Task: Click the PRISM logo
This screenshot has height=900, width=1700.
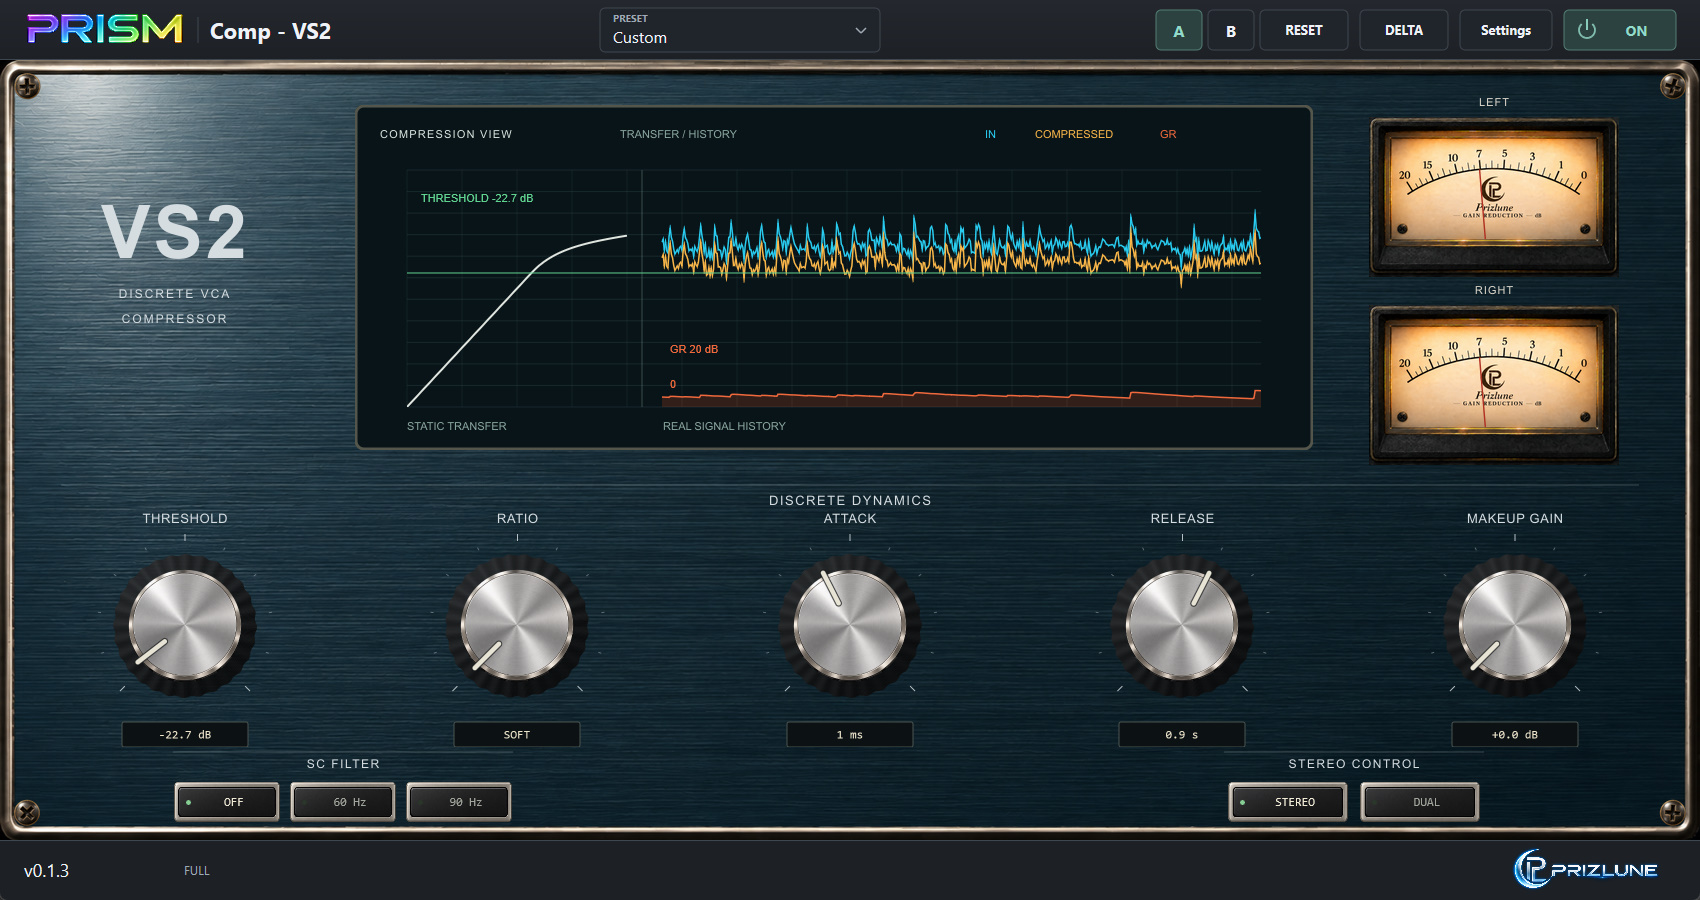Action: 105,29
